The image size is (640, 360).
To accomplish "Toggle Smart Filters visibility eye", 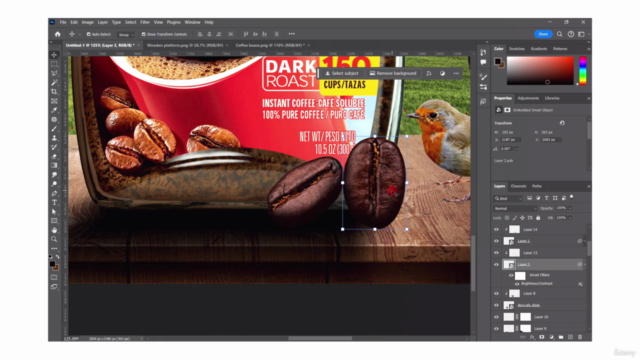I will (511, 276).
